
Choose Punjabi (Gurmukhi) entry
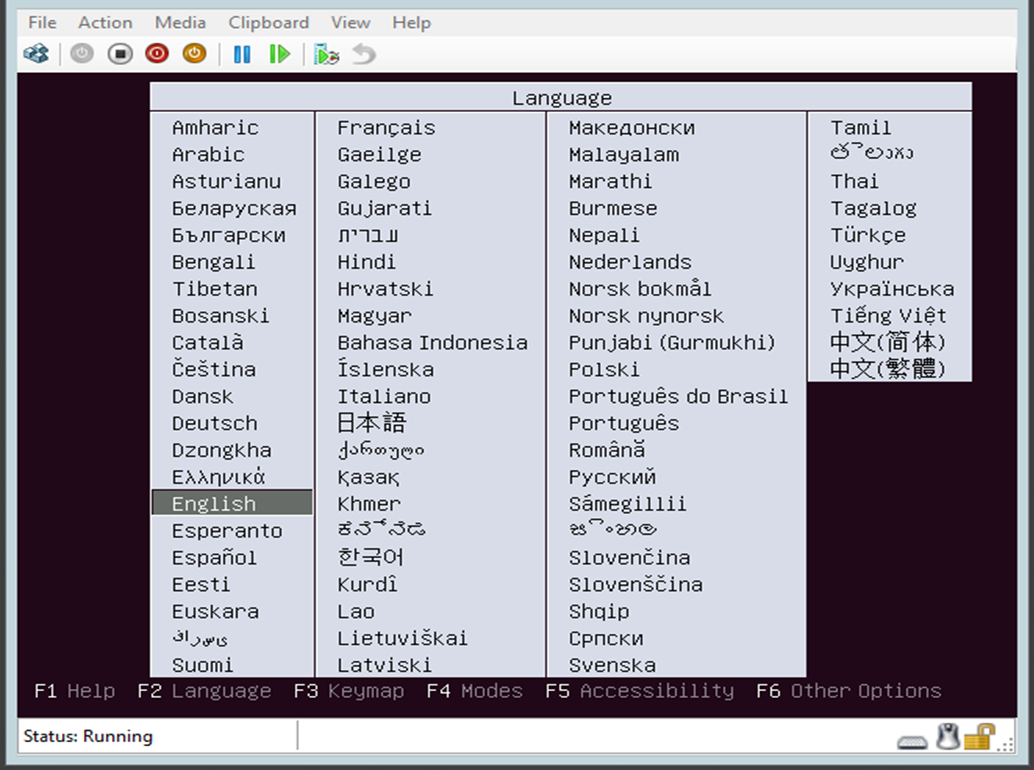[672, 343]
